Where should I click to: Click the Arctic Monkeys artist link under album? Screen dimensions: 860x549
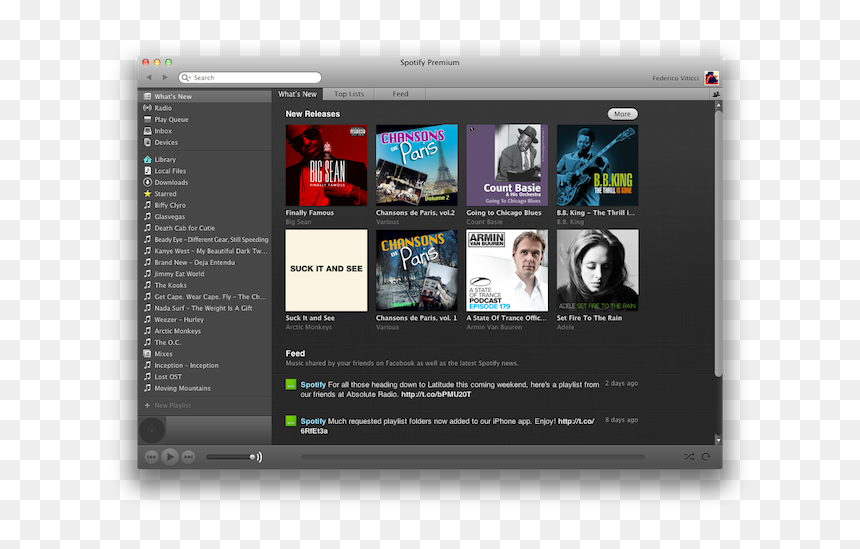(309, 327)
